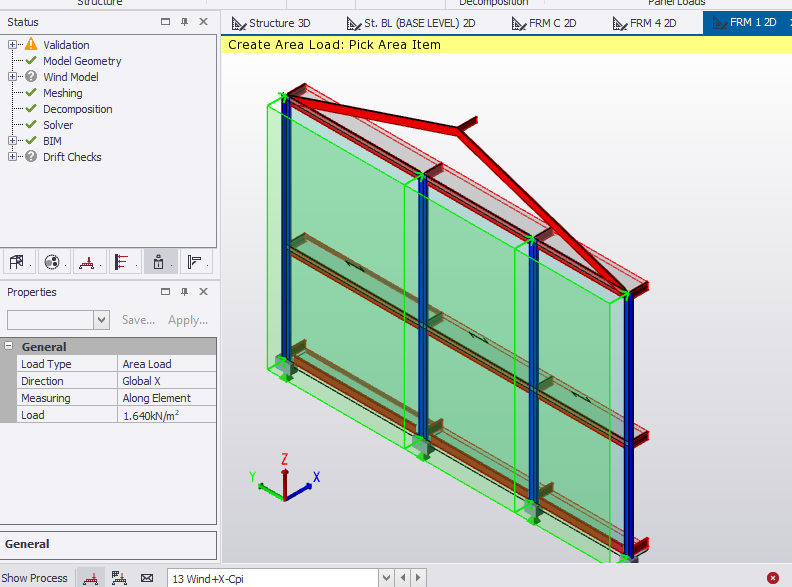Toggle the loads display icon in status bar
The image size is (792, 587).
[x=90, y=578]
